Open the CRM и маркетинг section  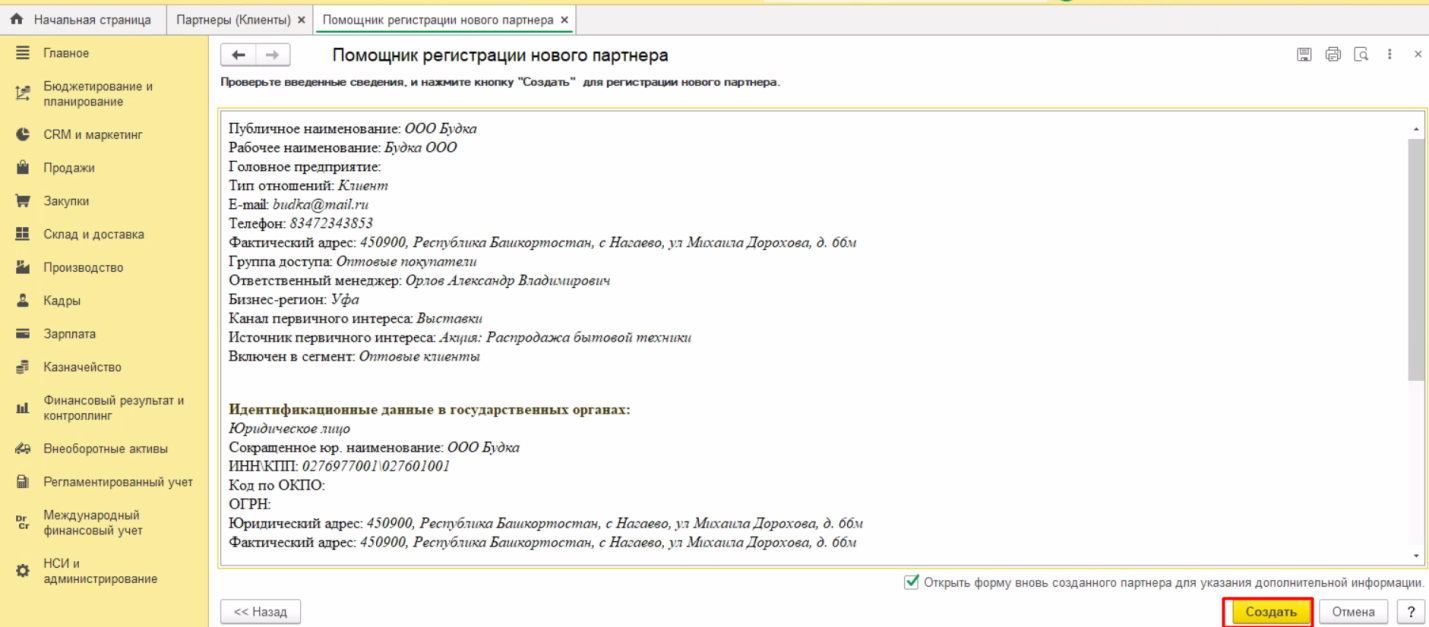click(92, 135)
